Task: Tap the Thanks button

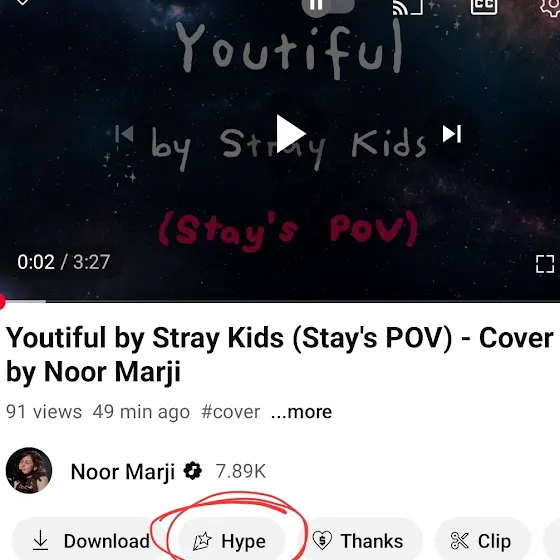Action: pyautogui.click(x=360, y=540)
